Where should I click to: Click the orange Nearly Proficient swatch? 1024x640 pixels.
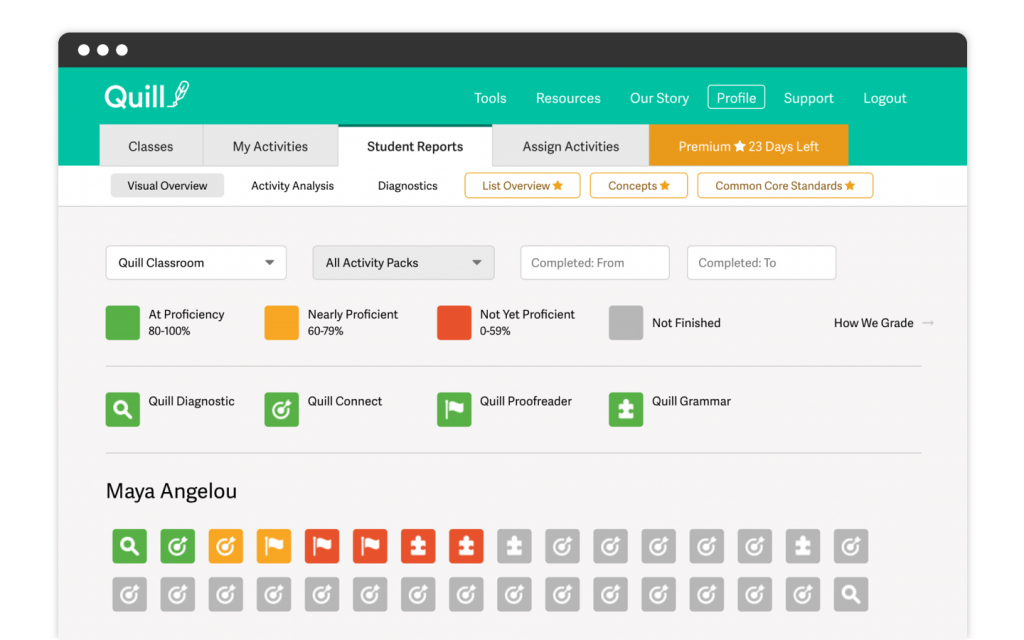[281, 323]
